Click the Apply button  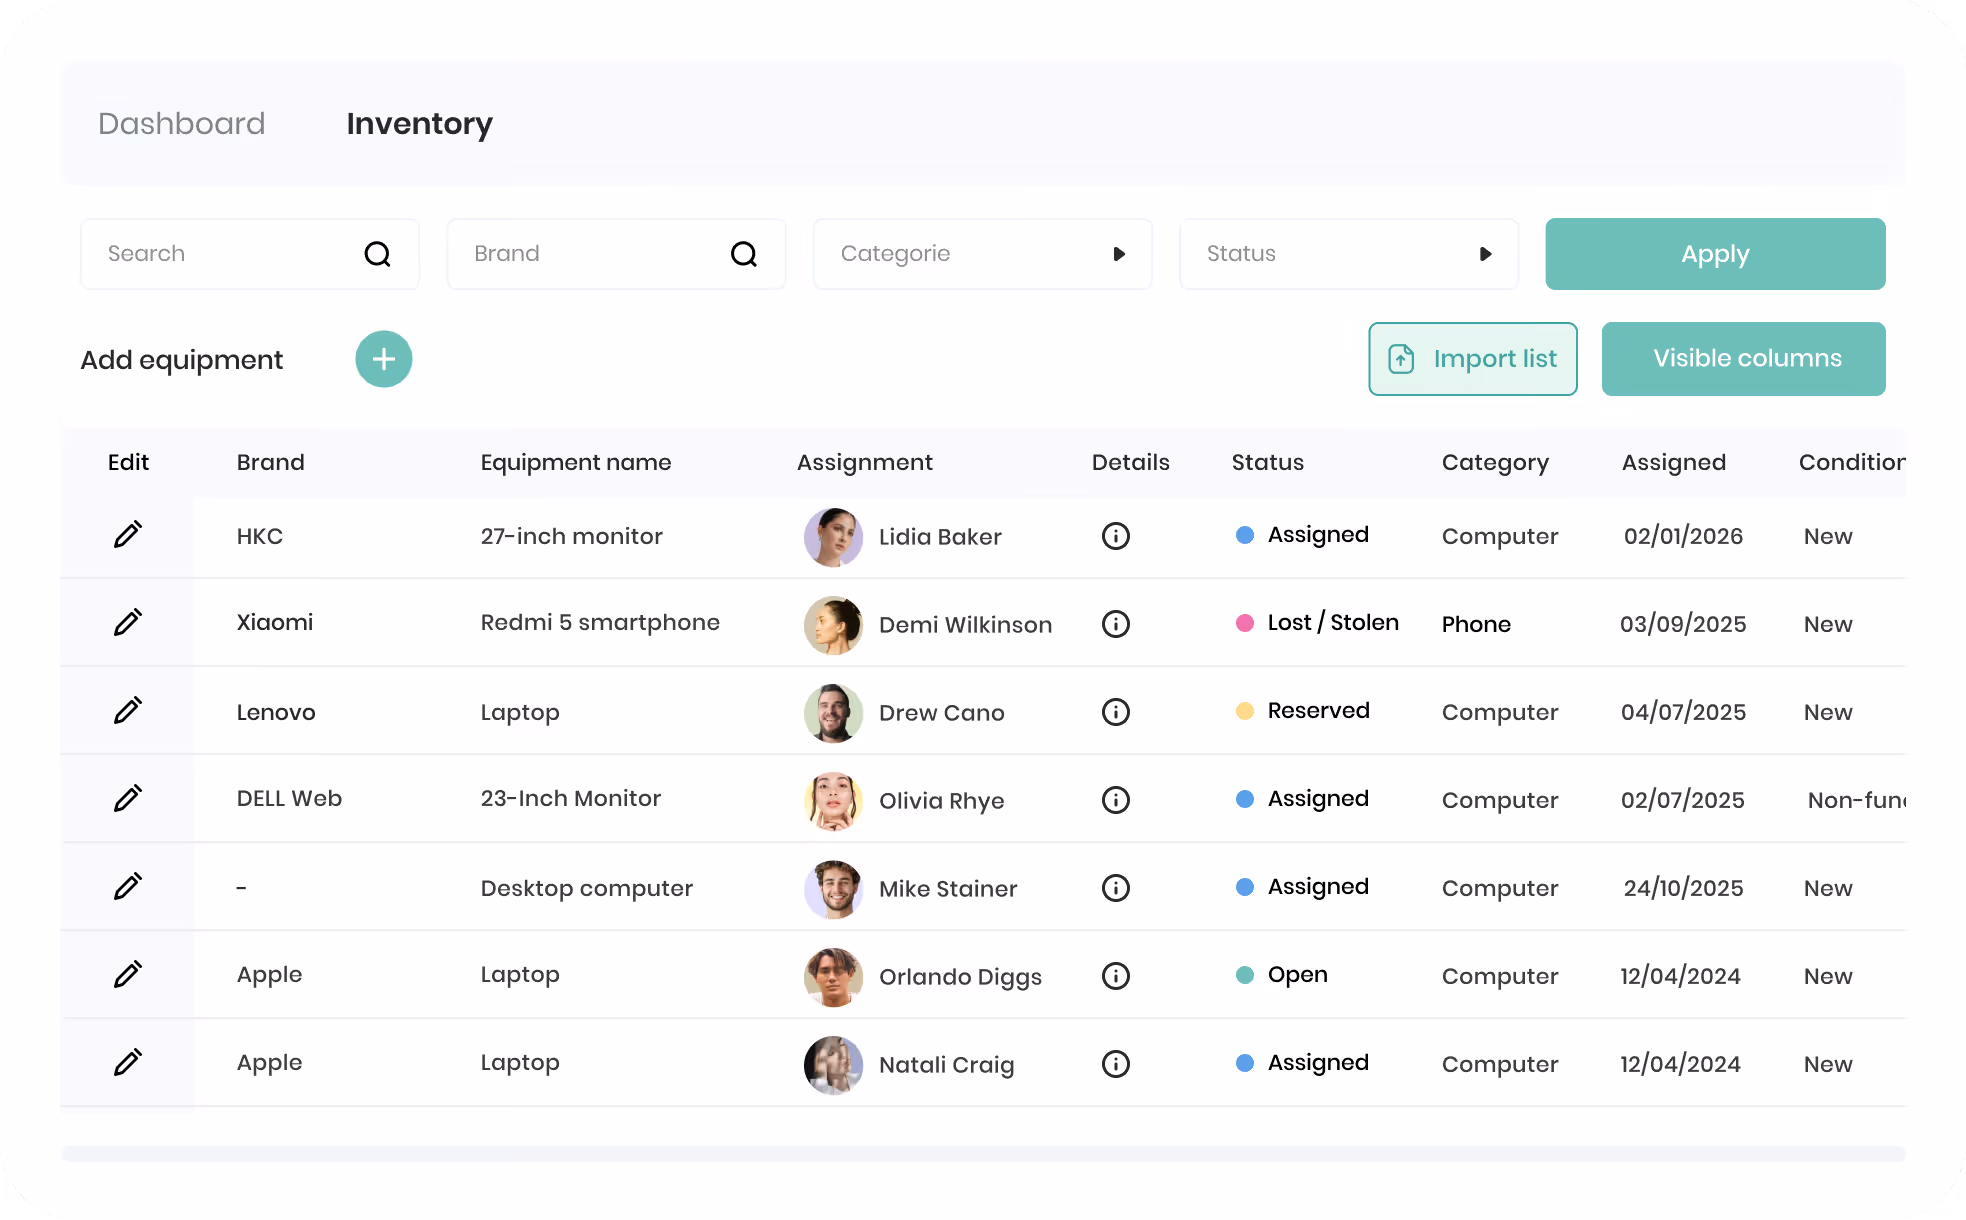(x=1715, y=254)
